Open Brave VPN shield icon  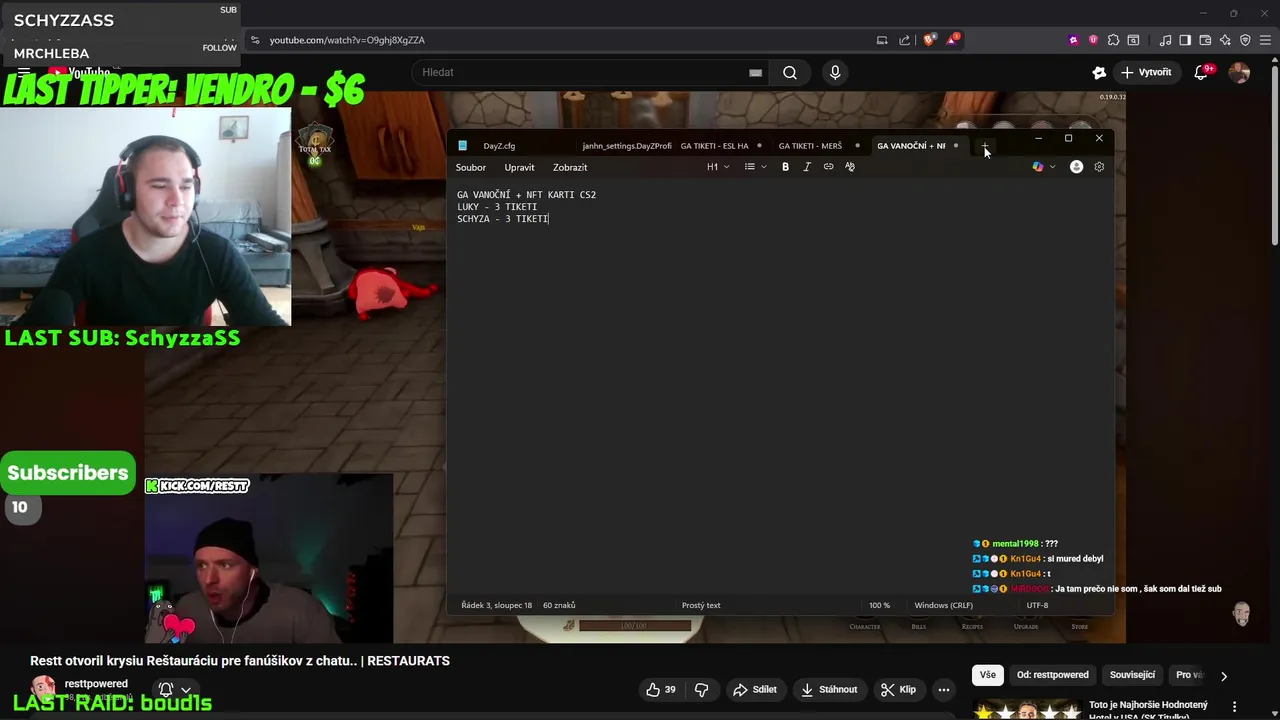pos(1245,40)
